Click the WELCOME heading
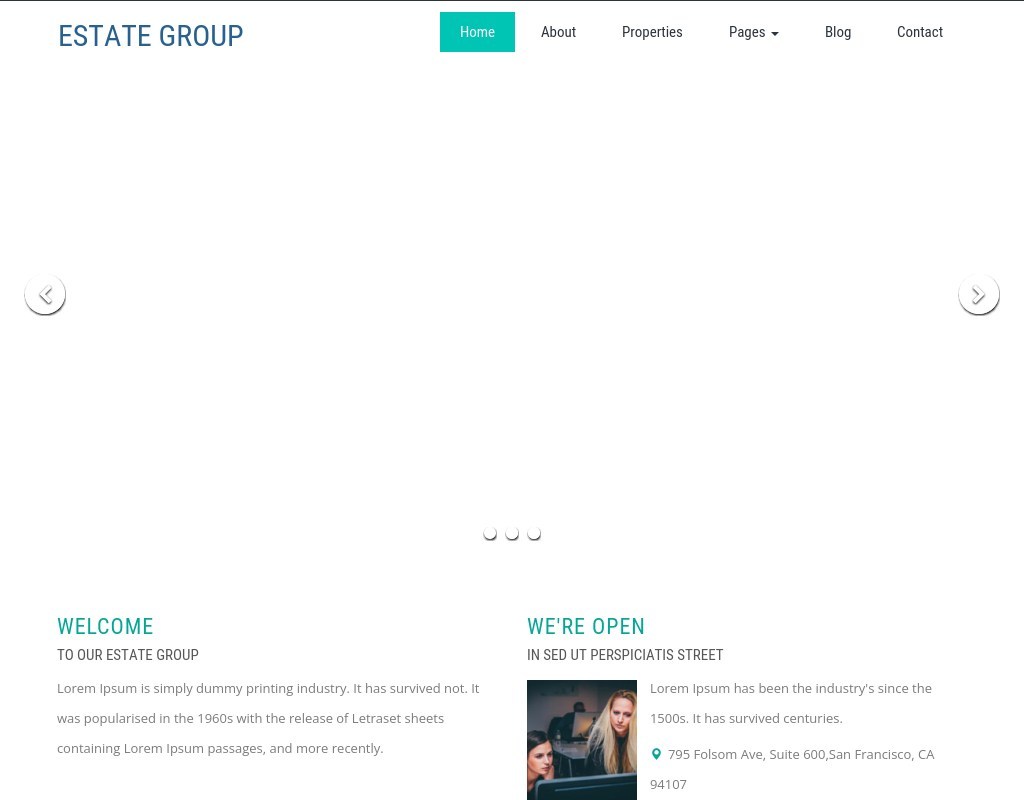The height and width of the screenshot is (800, 1024). (105, 627)
